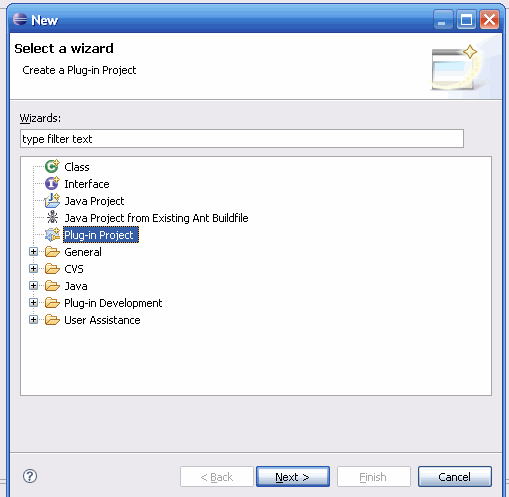
Task: Expand the Java category
Action: click(x=33, y=286)
